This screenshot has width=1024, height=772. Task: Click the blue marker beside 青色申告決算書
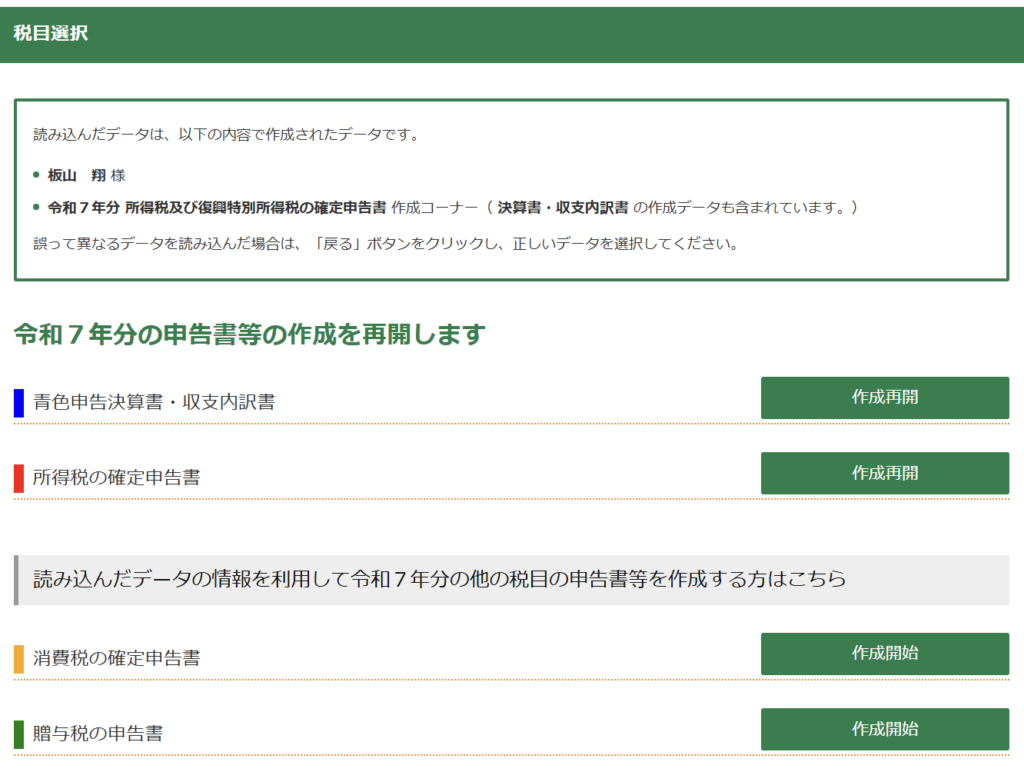[x=19, y=402]
